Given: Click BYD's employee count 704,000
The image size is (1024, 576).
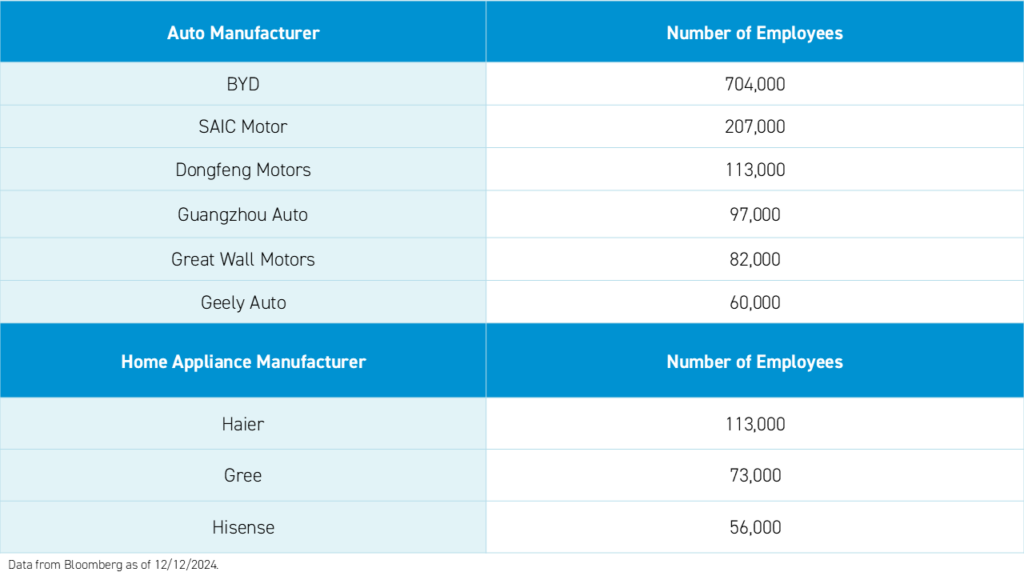Looking at the screenshot, I should pos(755,84).
